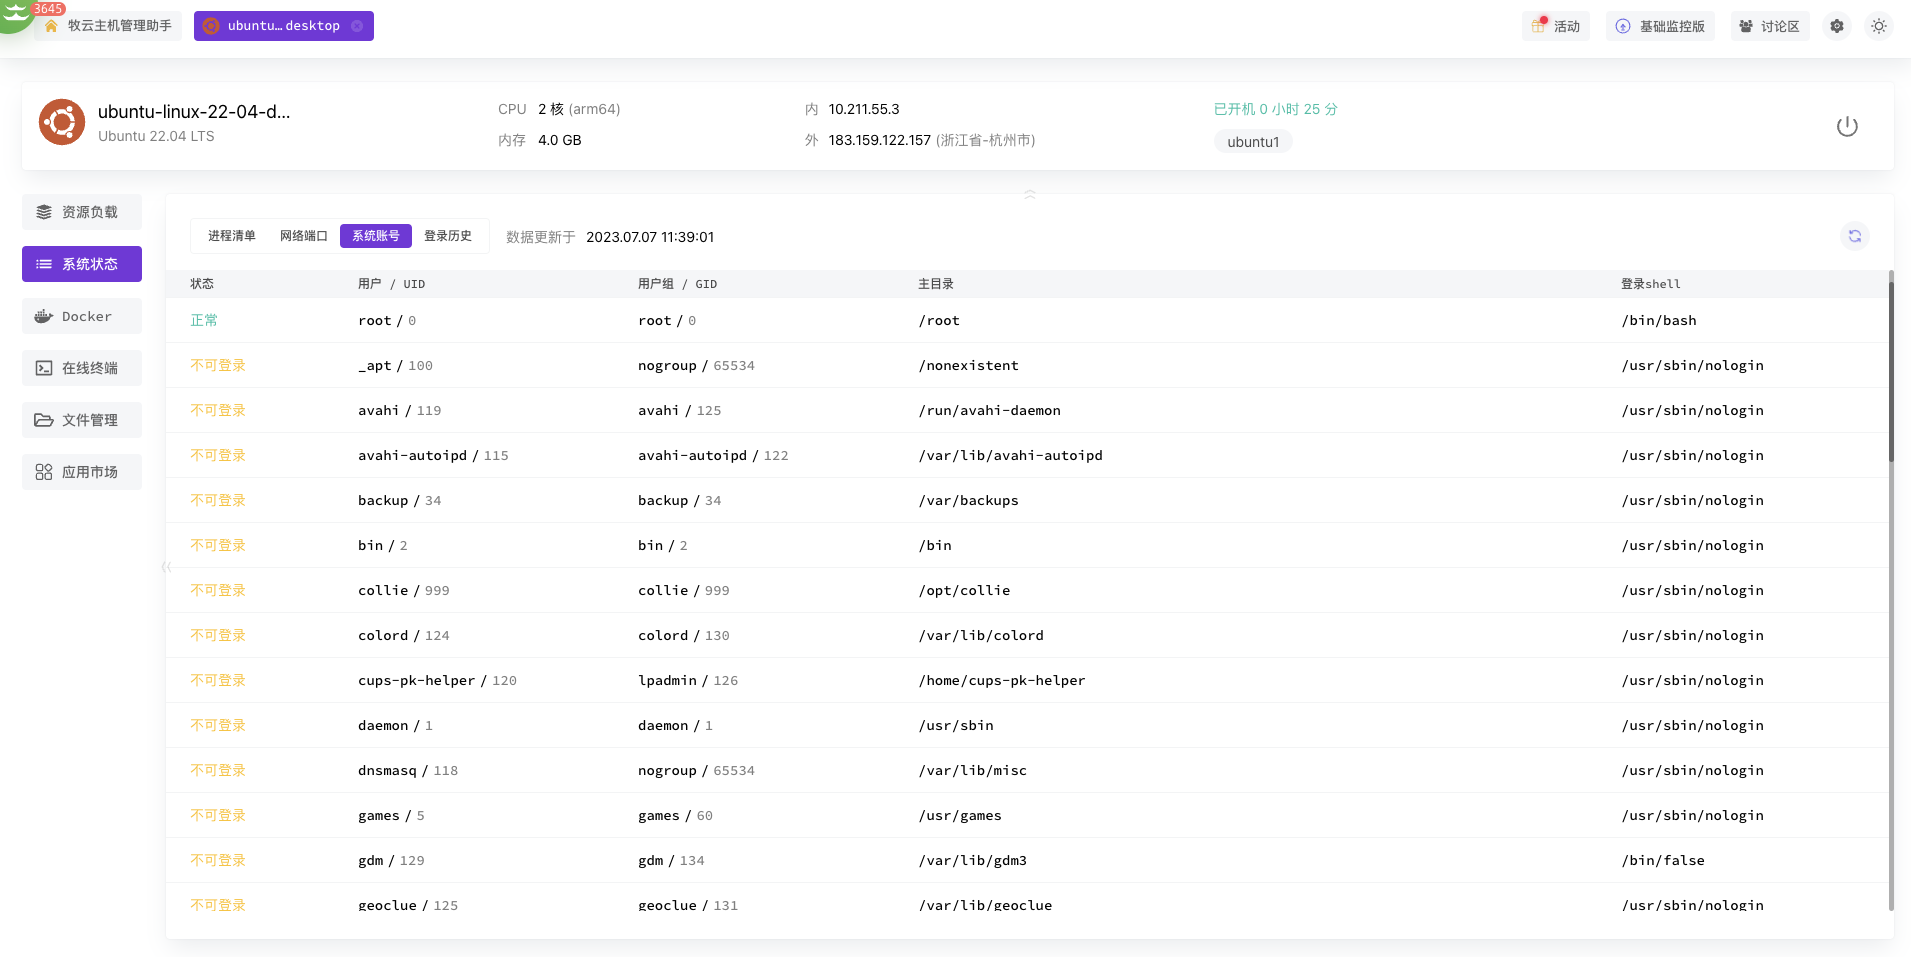Click the 登录shell column header
1911x957 pixels.
1651,284
